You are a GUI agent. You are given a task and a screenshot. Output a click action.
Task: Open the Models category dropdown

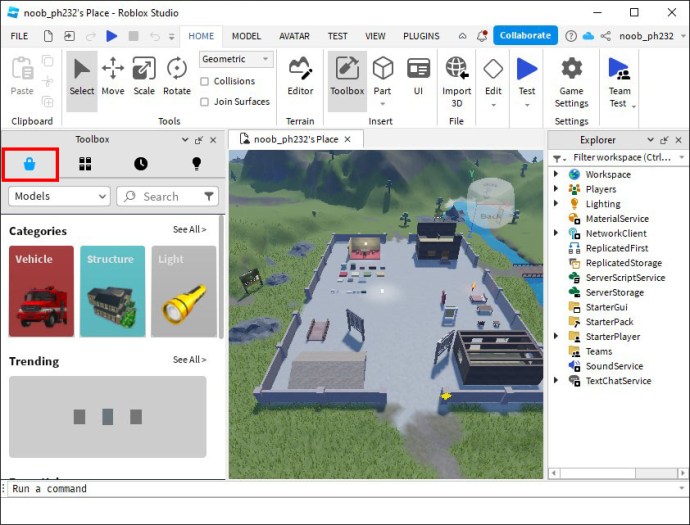(59, 197)
